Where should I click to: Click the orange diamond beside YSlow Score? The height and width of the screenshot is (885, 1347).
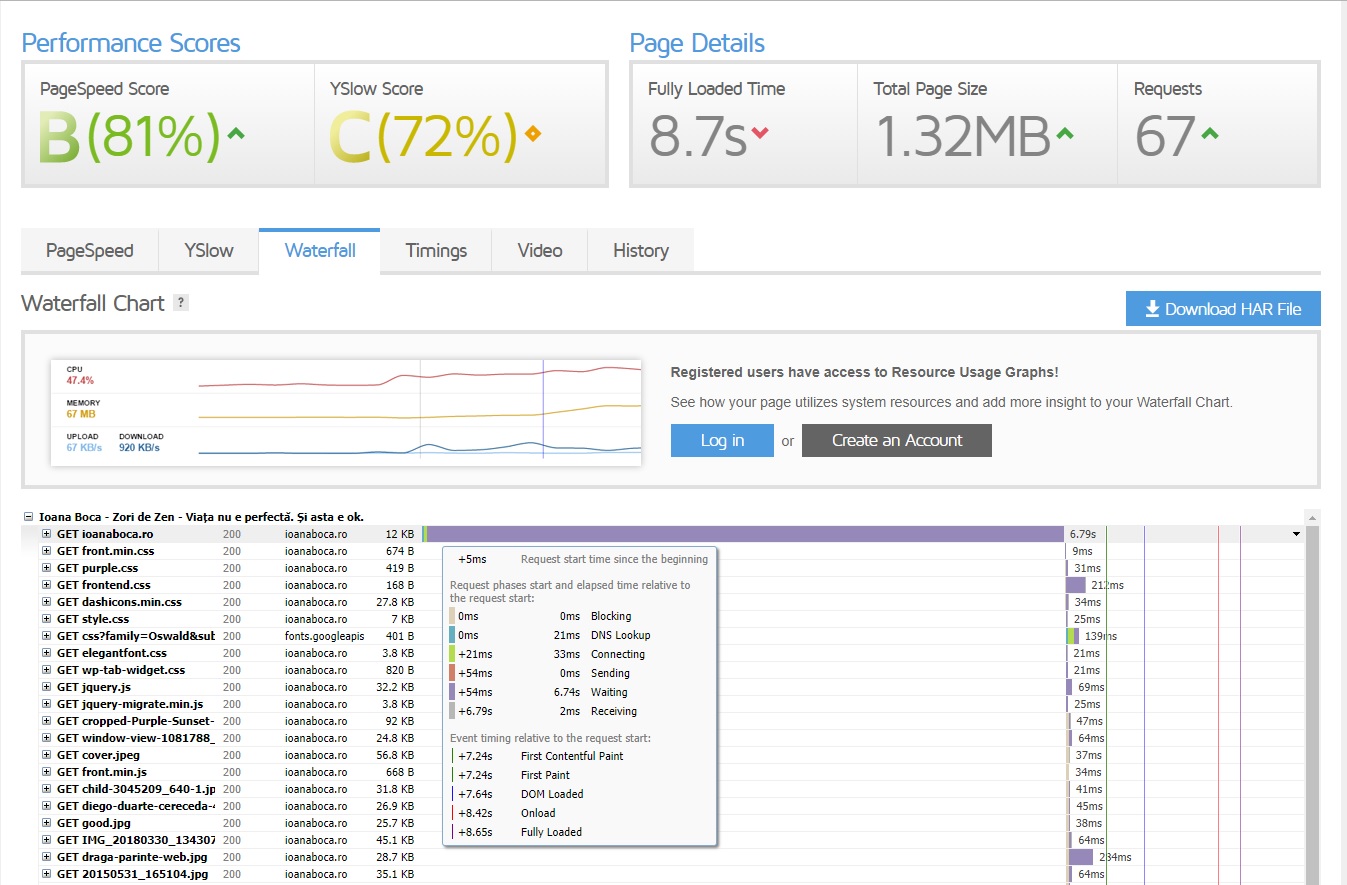pos(533,134)
